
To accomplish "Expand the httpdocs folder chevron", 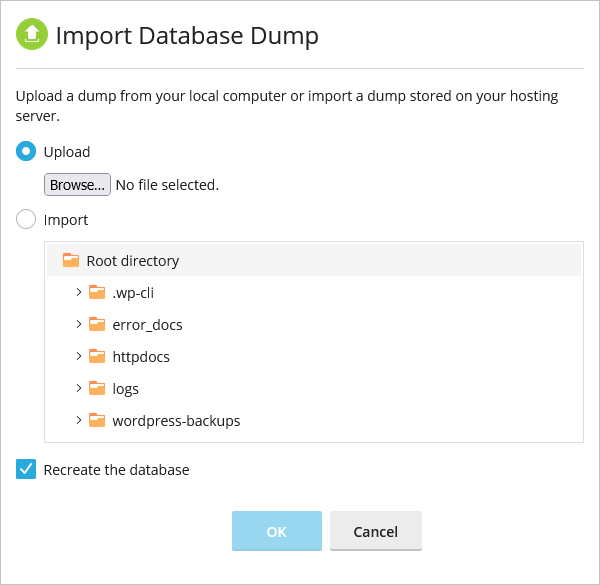I will pos(79,356).
